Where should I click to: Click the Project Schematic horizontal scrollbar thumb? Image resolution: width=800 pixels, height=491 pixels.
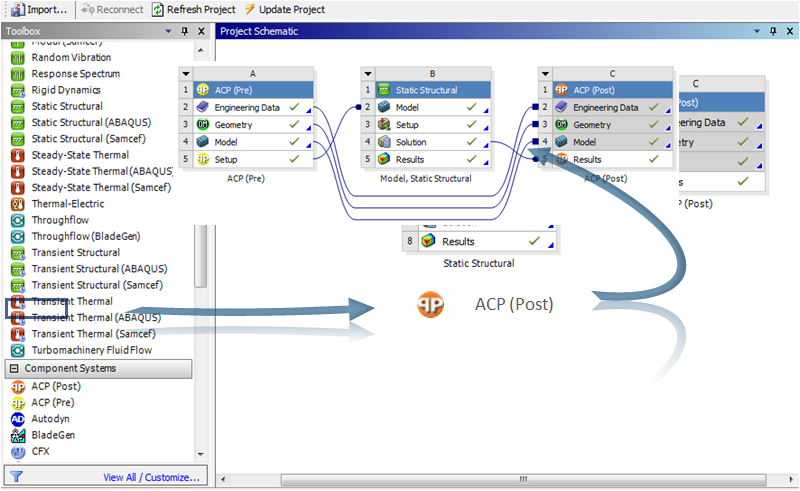(523, 479)
